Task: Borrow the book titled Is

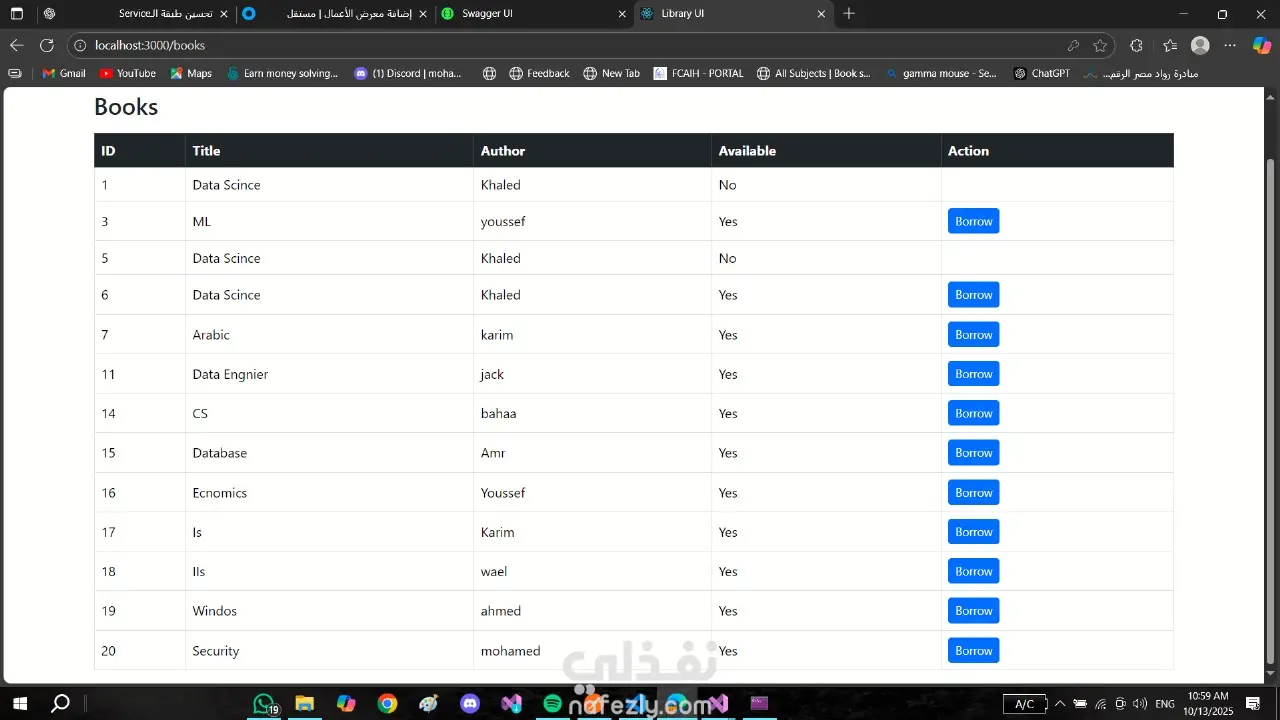Action: point(973,532)
